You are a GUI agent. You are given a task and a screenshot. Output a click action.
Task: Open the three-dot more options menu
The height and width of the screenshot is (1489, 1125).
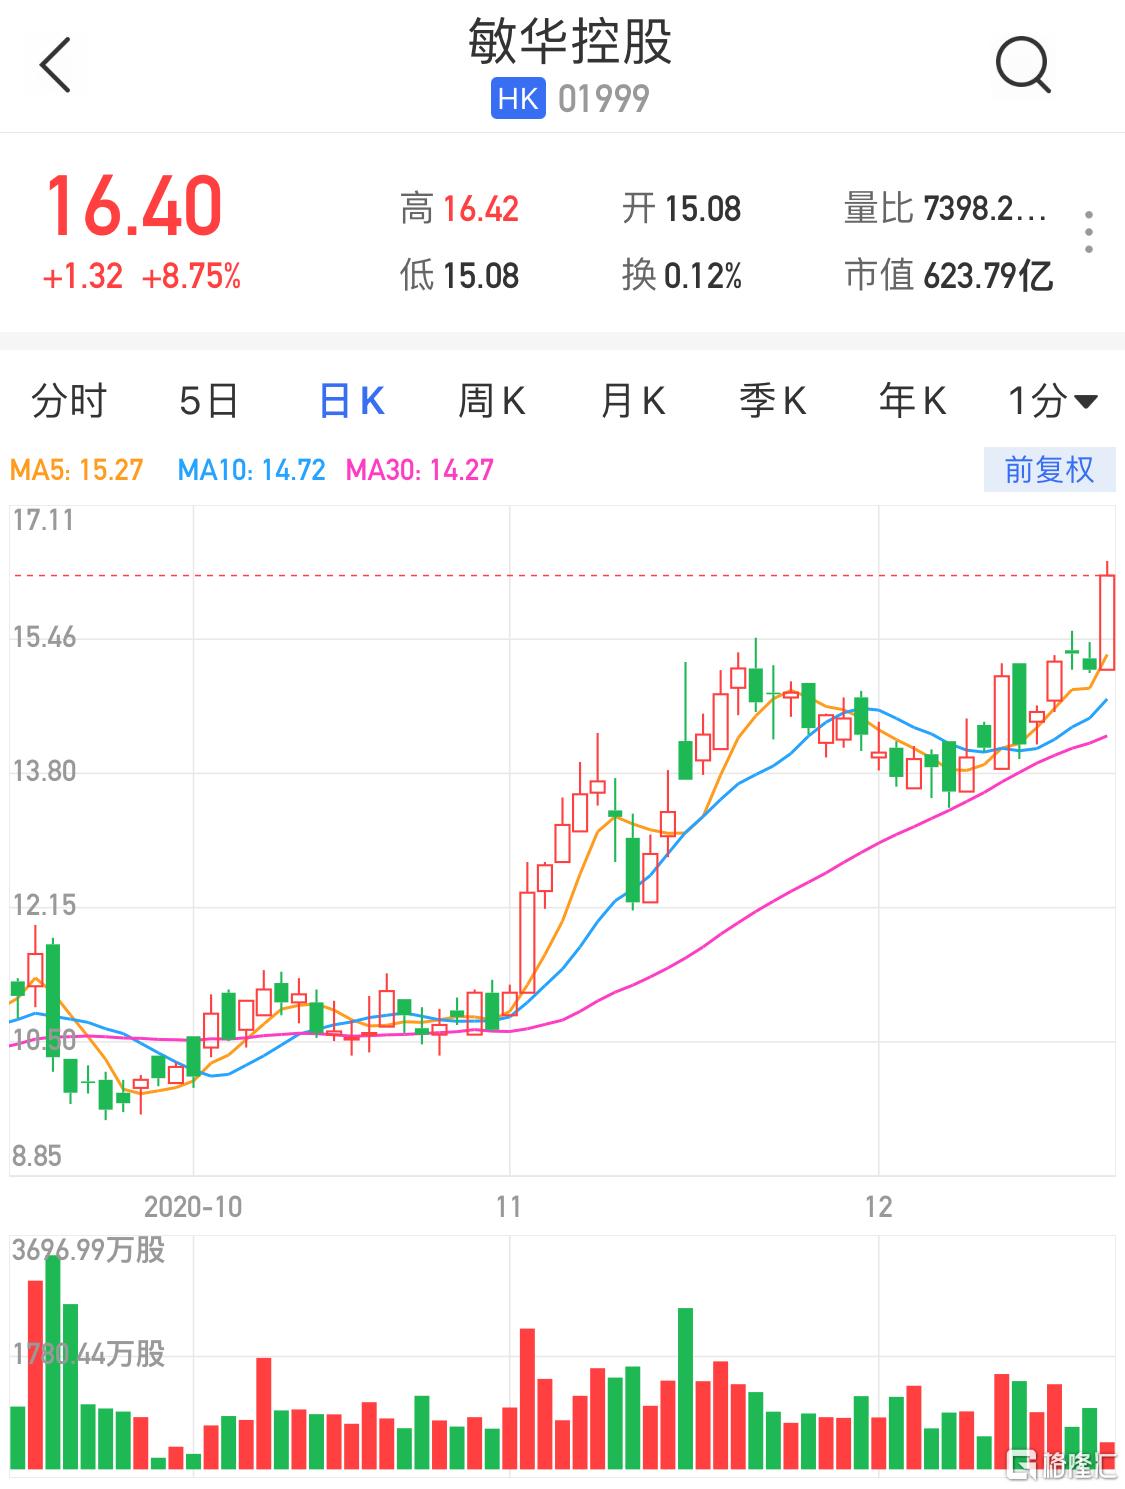coord(1089,232)
